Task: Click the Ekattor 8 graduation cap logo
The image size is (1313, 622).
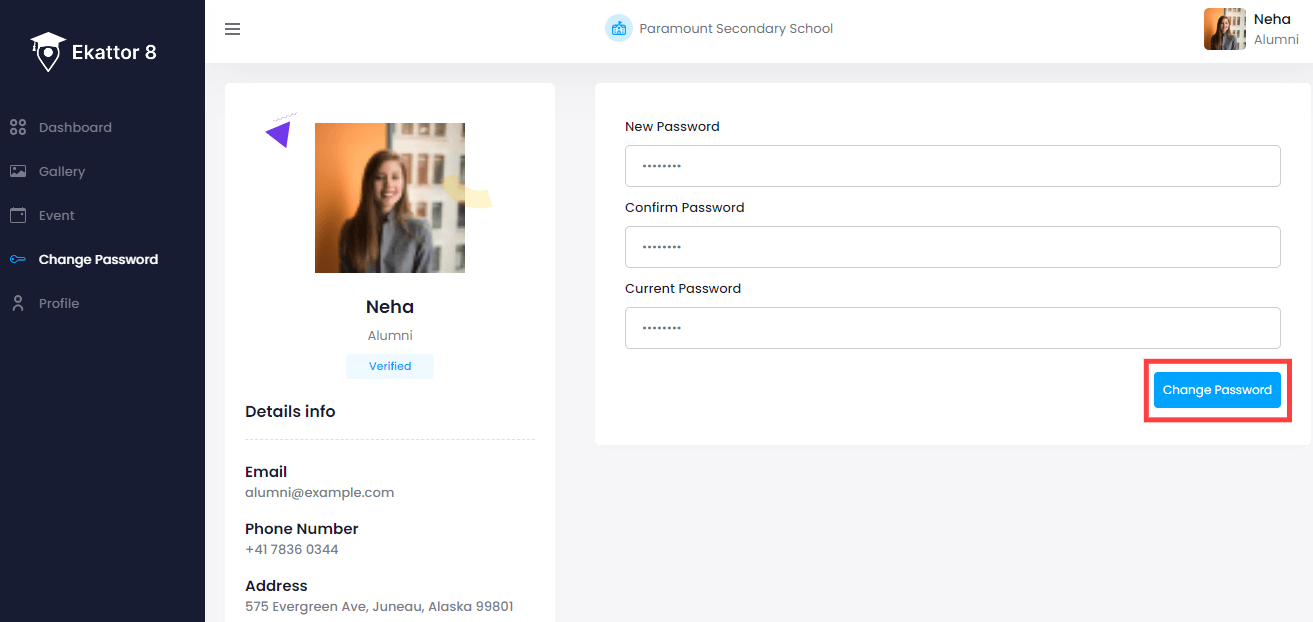Action: (x=47, y=52)
